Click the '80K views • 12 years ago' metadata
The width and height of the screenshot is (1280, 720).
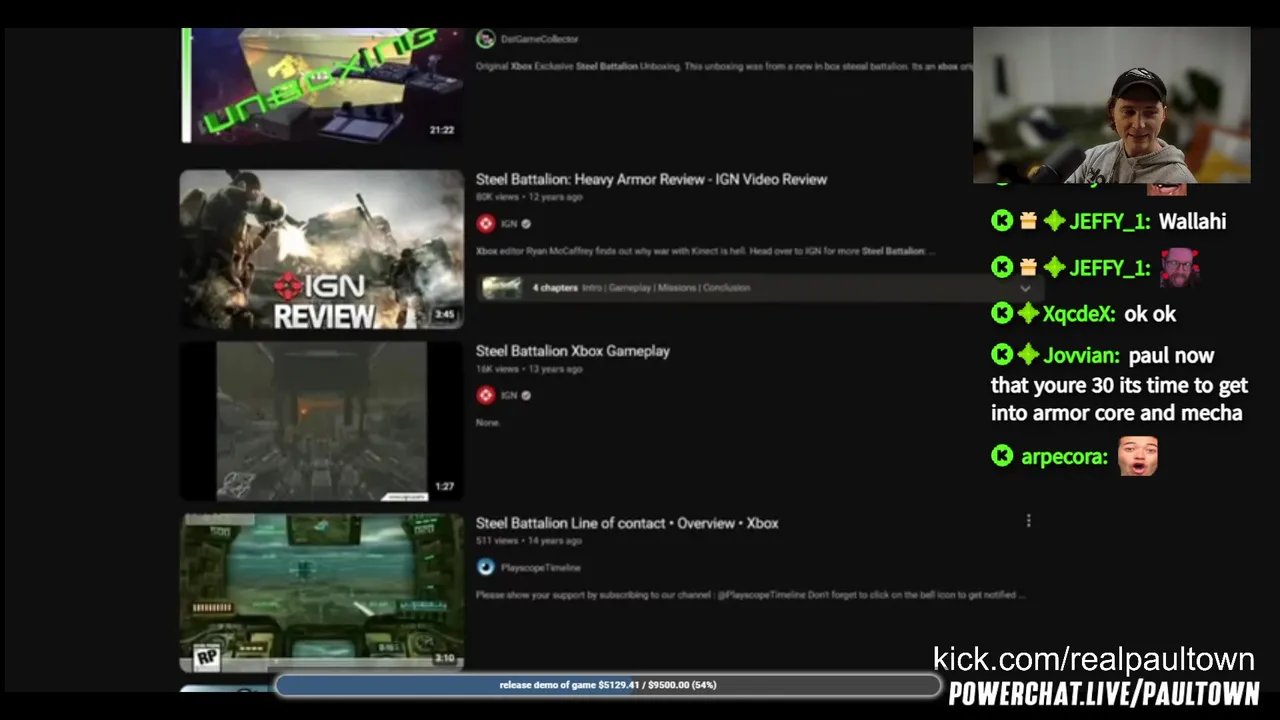[529, 197]
